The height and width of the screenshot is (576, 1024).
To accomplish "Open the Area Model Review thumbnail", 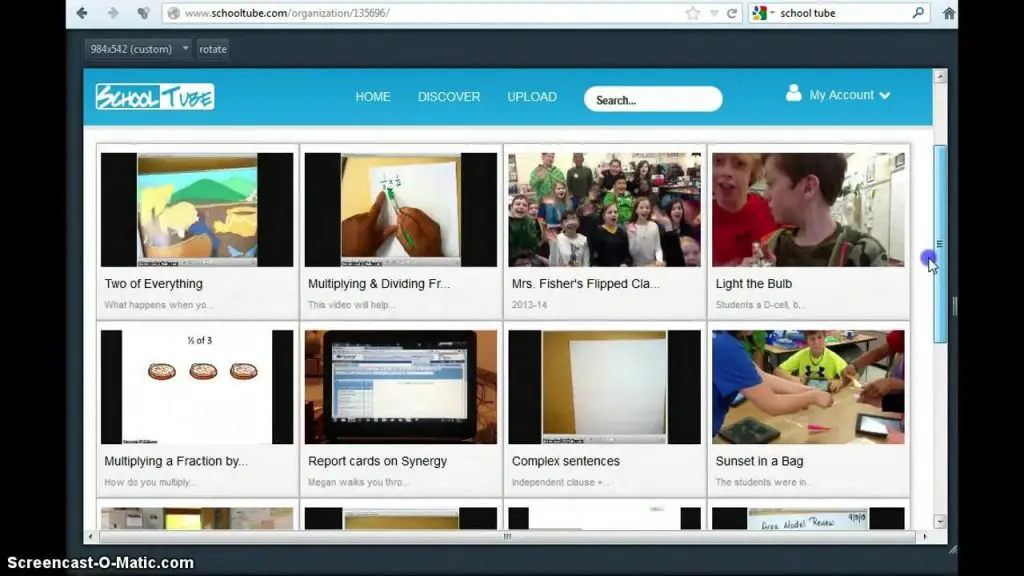I will pos(808,519).
